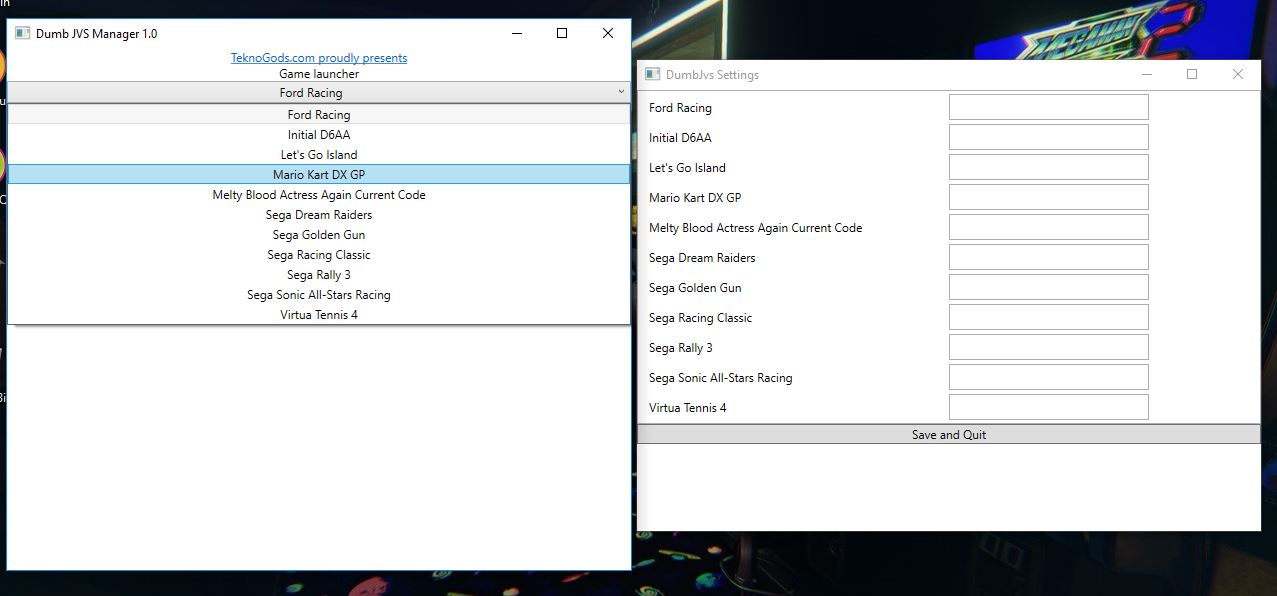Screen dimensions: 1277x596
Task: Click the DumbJvs Settings window title icon
Action: pos(652,74)
